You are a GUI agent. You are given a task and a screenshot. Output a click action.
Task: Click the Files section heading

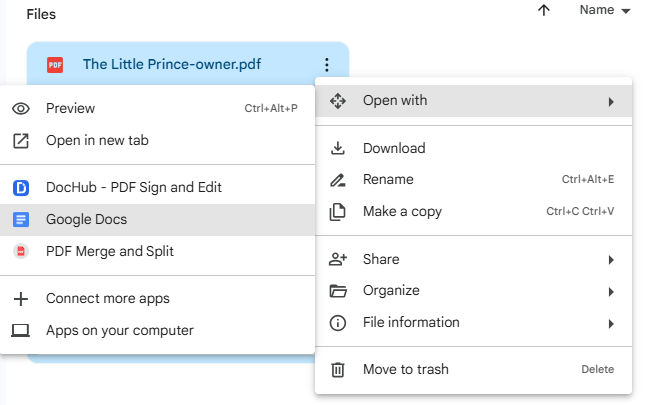pos(41,14)
